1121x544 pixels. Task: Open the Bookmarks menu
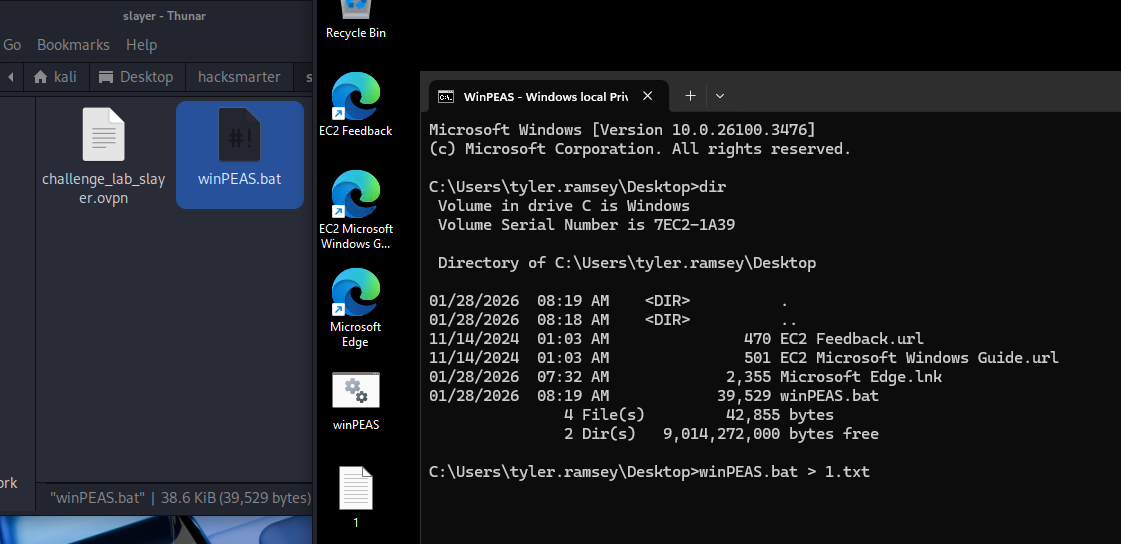72,45
